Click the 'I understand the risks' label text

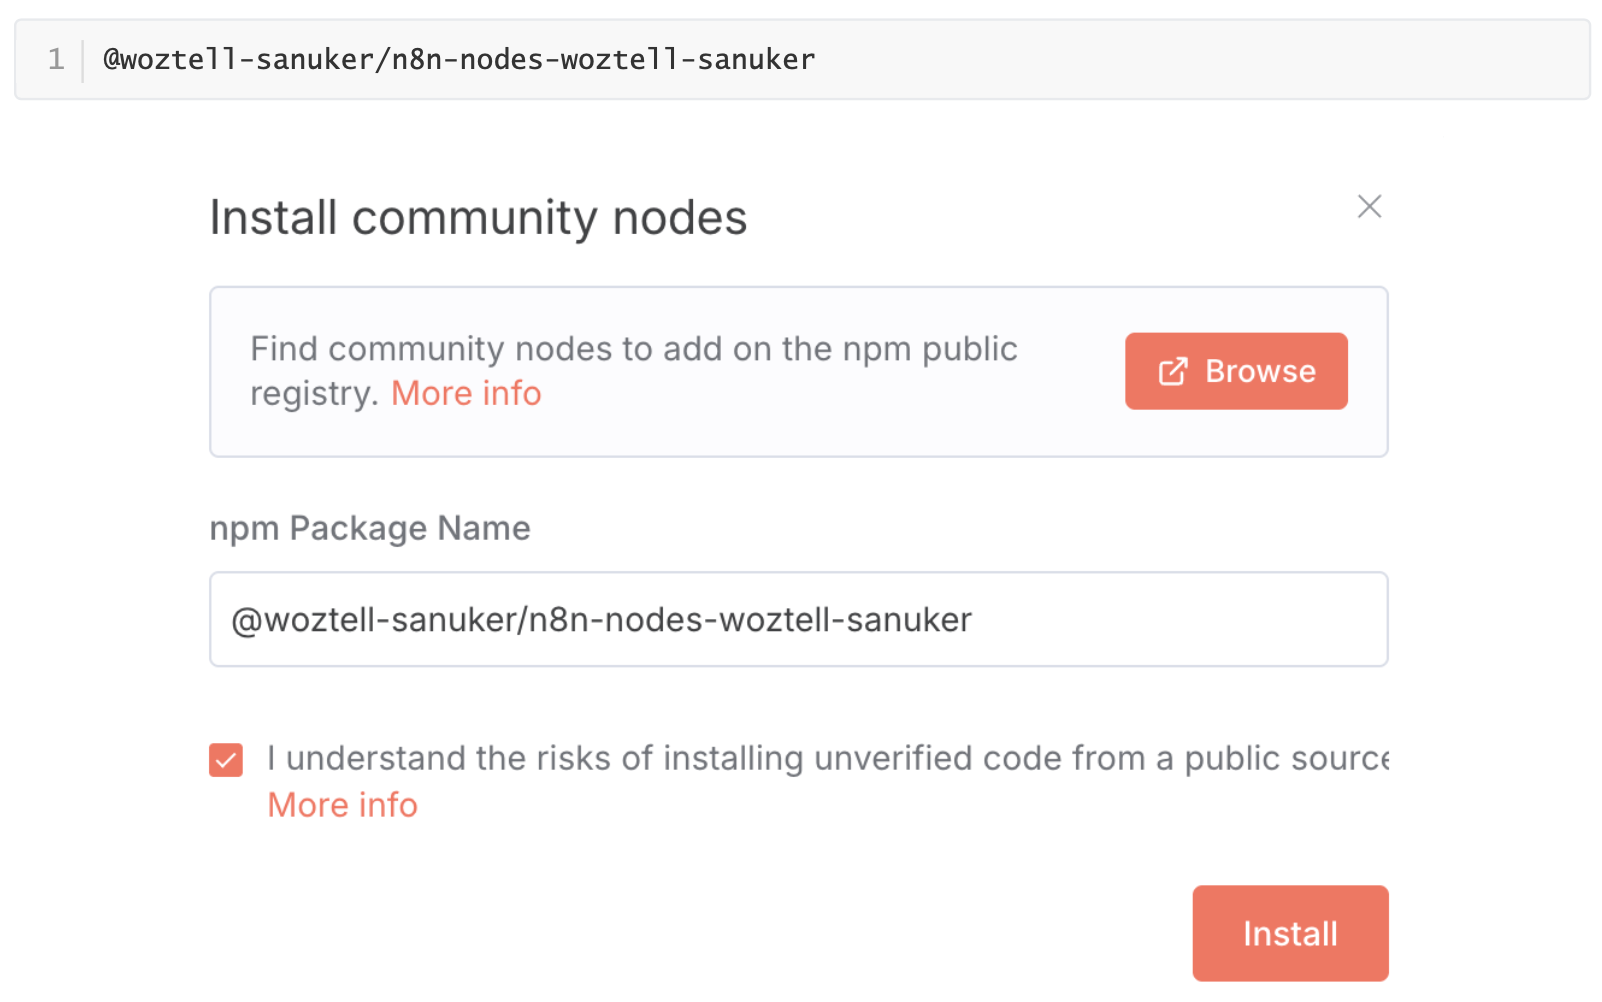pos(828,758)
